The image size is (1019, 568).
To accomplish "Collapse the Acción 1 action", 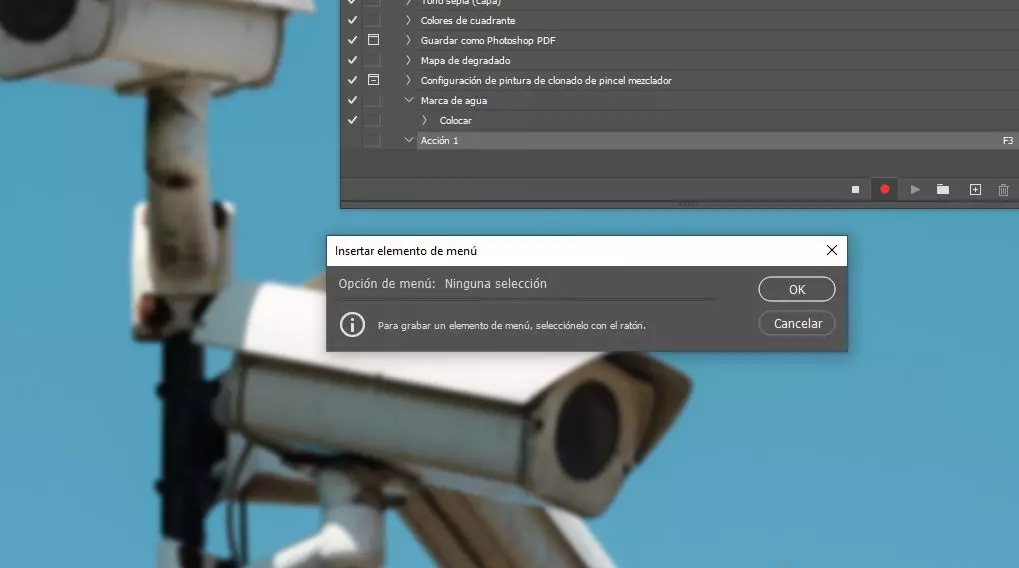I will coord(408,140).
